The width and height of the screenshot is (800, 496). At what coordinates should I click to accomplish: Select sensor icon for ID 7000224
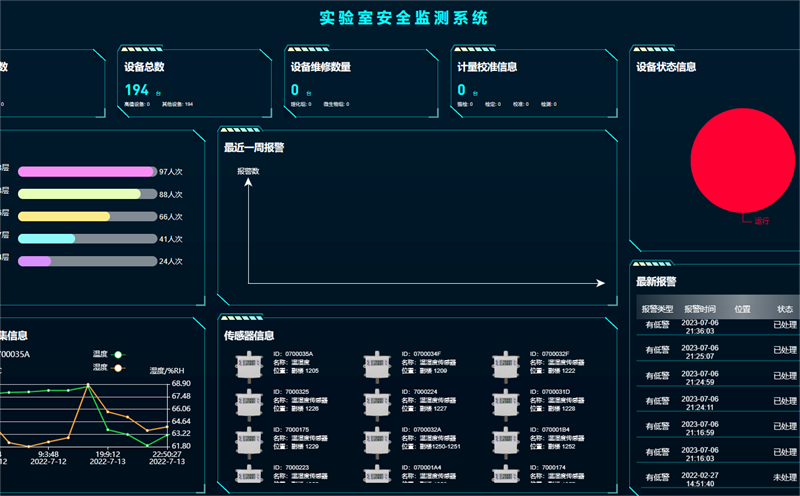376,403
